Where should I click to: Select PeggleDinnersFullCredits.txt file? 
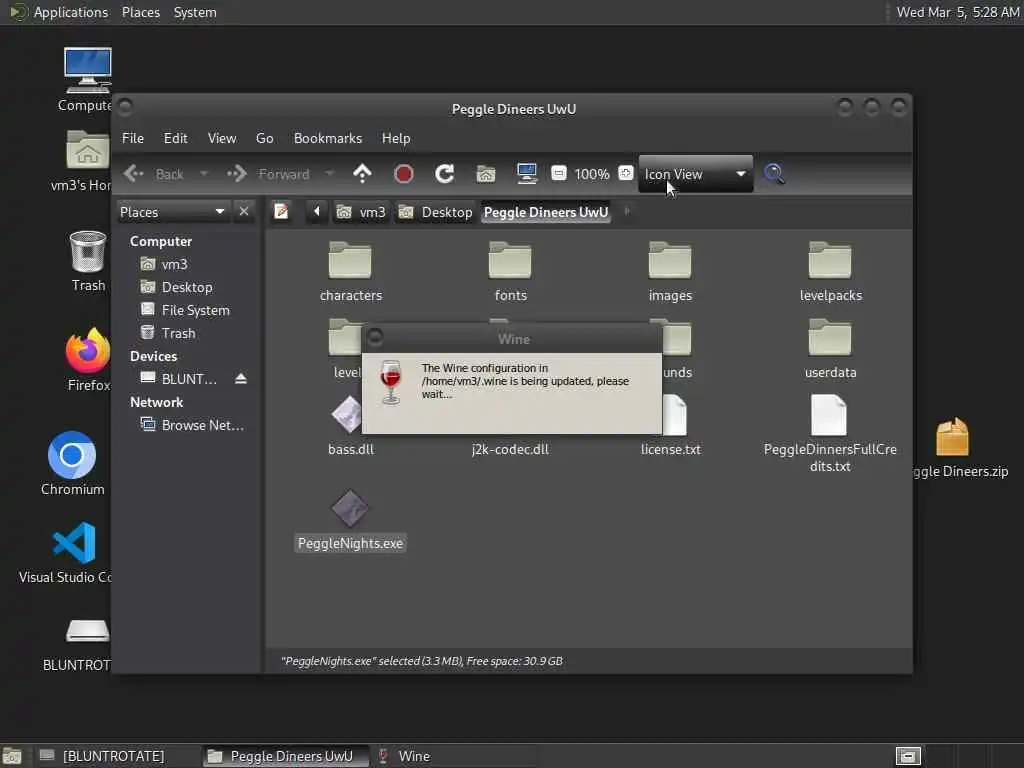(829, 432)
